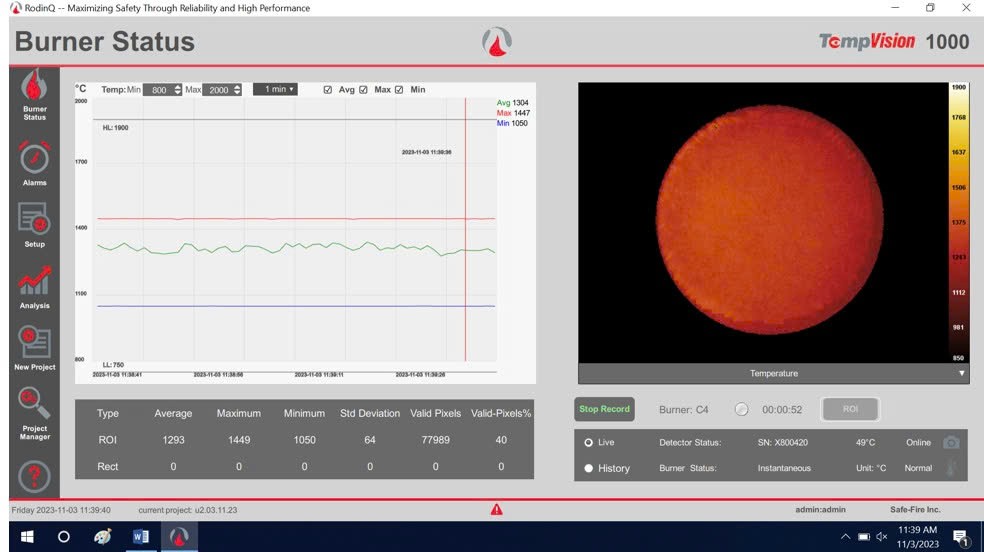Click the Max 1447 legend entry
Screen dimensions: 984x552
pos(513,113)
